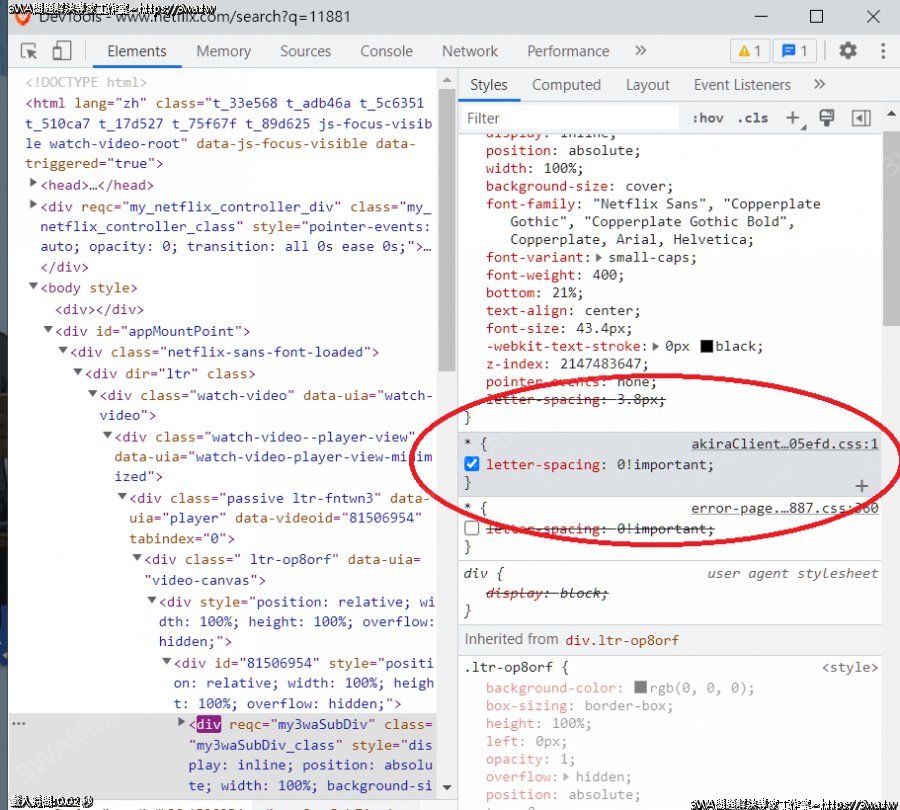Click the styles Filter input field

[x=570, y=118]
